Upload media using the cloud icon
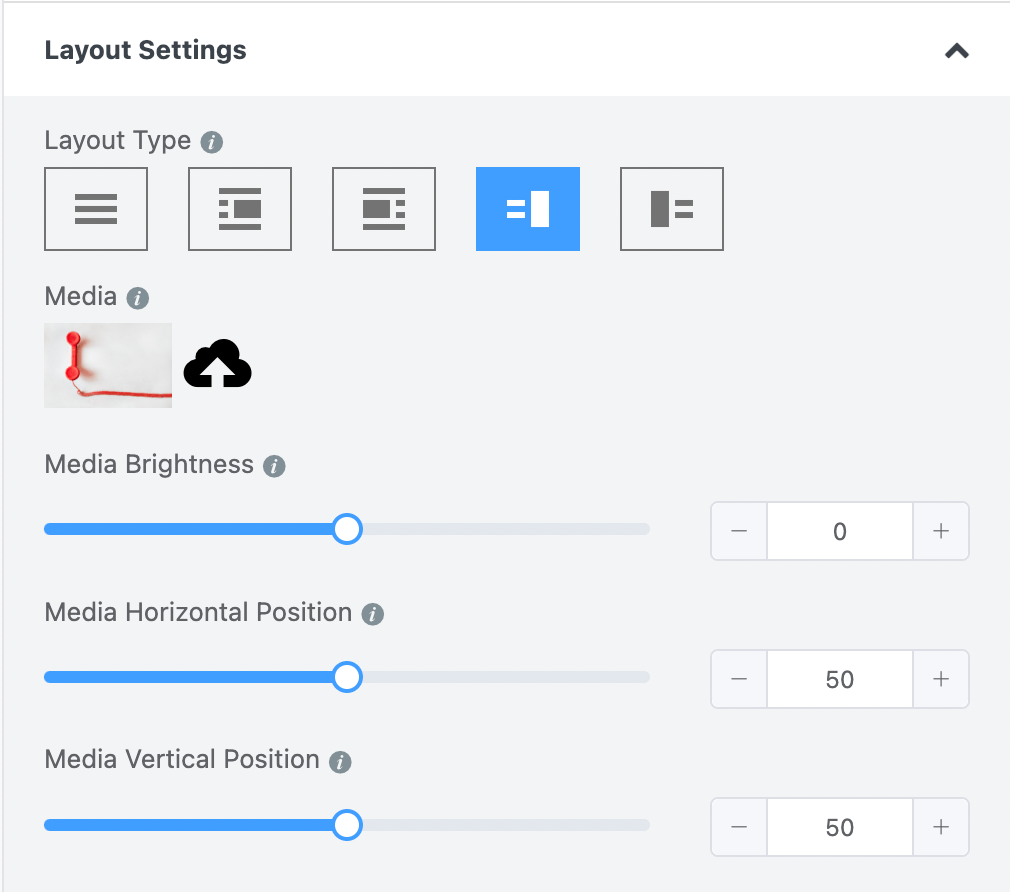The width and height of the screenshot is (1010, 892). [x=218, y=363]
